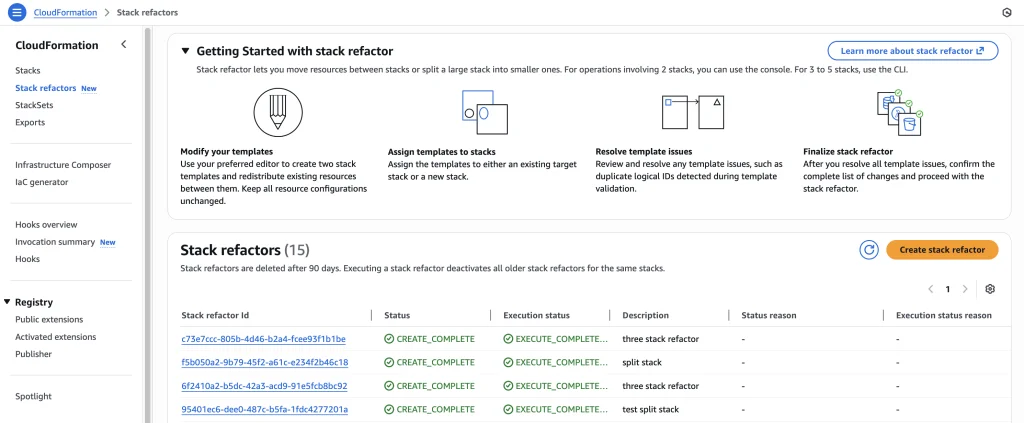Click the CloudFormation sidebar title
This screenshot has height=423, width=1024.
click(57, 45)
